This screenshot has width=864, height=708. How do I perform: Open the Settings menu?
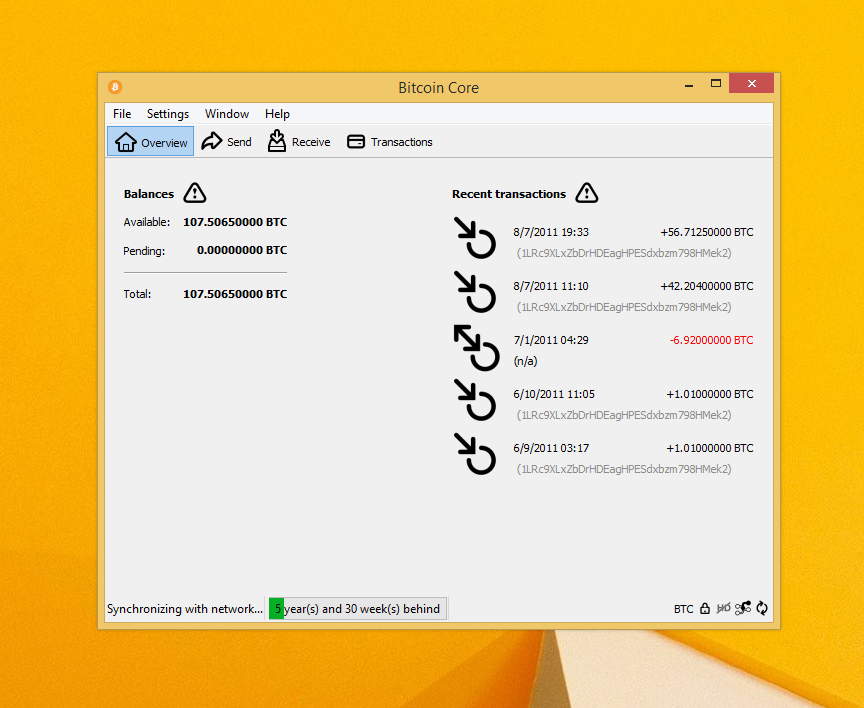168,114
